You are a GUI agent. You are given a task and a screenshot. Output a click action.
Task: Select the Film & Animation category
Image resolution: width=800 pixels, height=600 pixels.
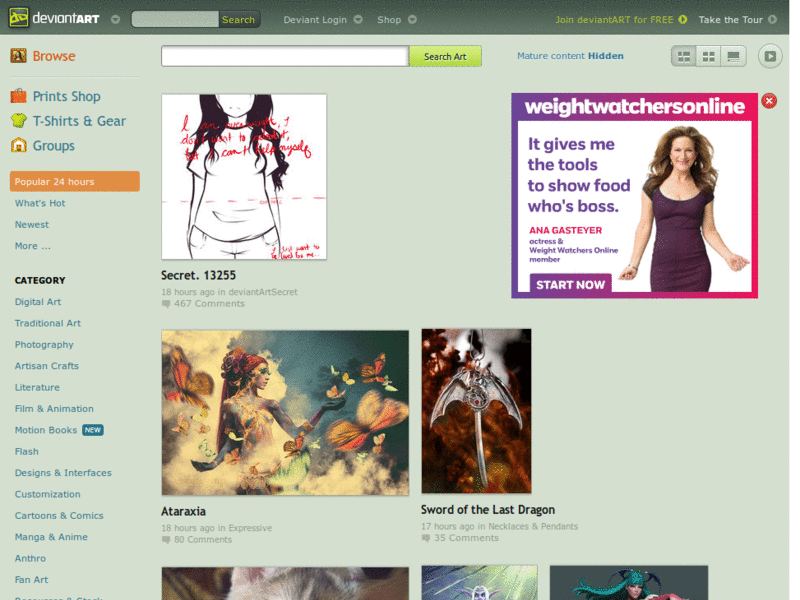tap(54, 409)
